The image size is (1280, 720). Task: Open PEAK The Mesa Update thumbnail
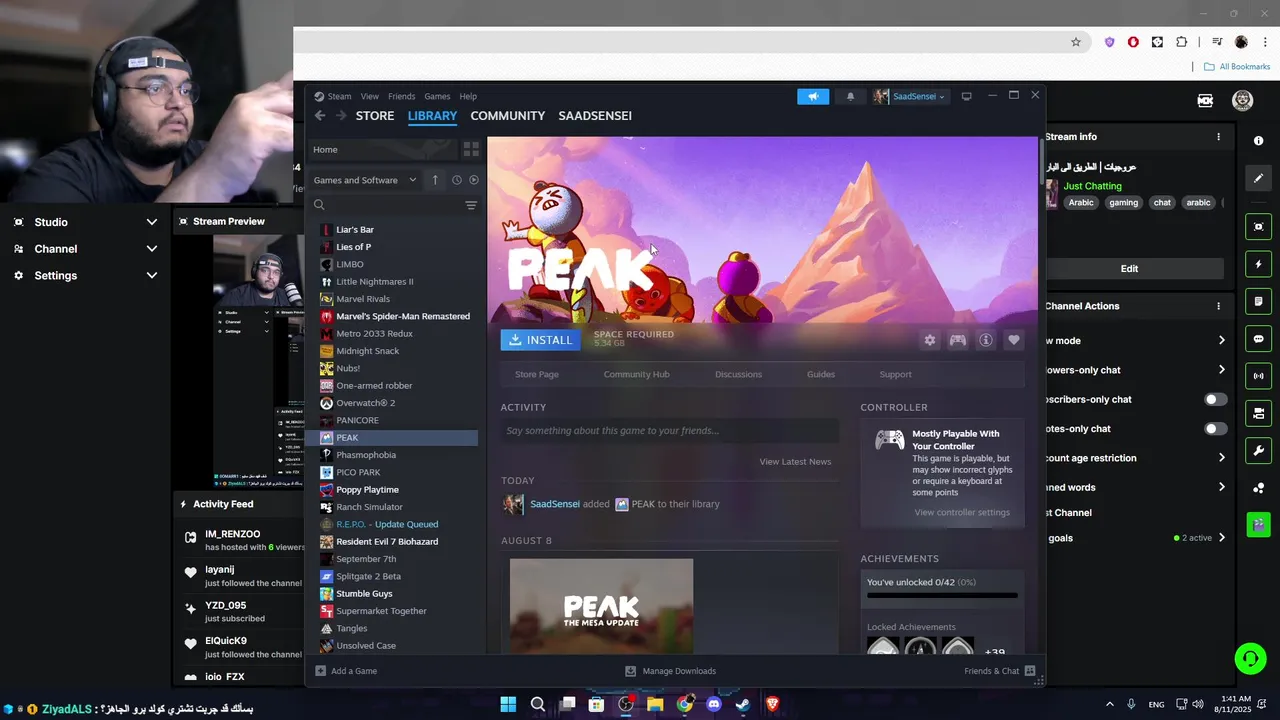click(x=601, y=606)
